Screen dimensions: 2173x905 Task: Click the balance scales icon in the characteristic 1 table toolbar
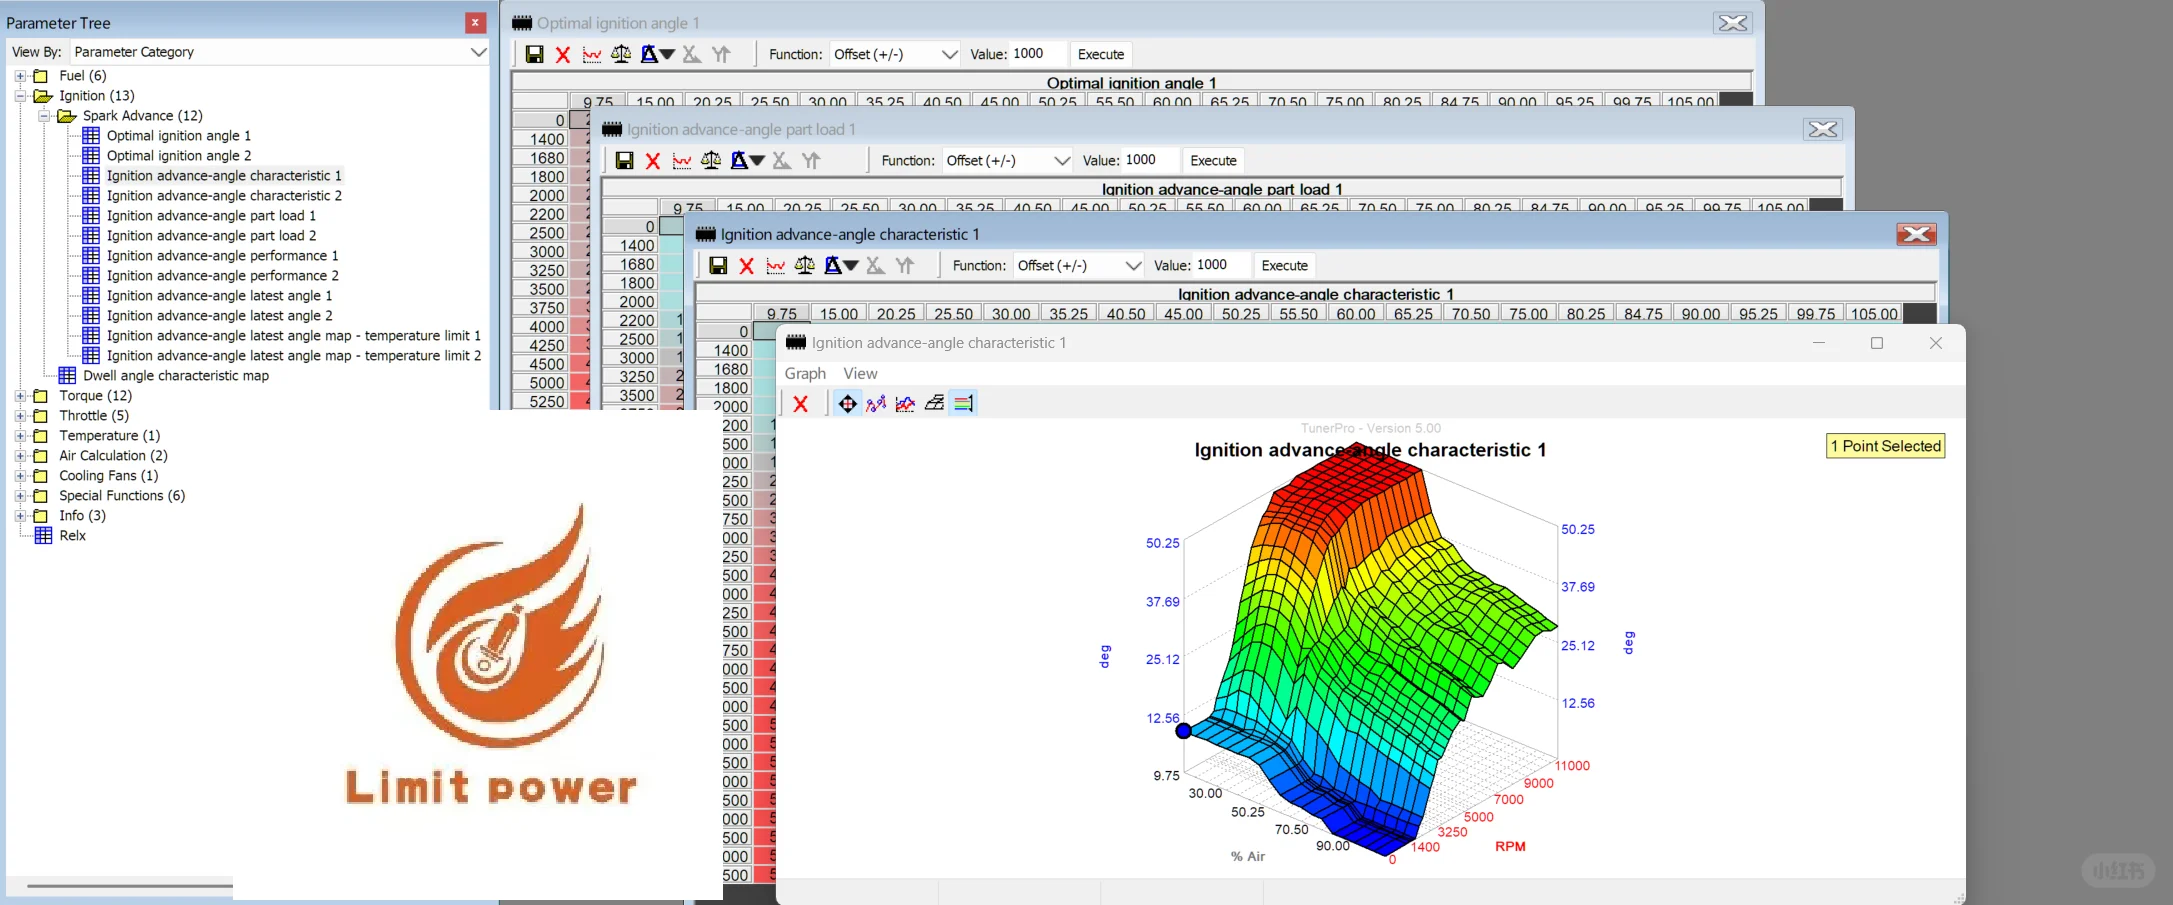(804, 265)
